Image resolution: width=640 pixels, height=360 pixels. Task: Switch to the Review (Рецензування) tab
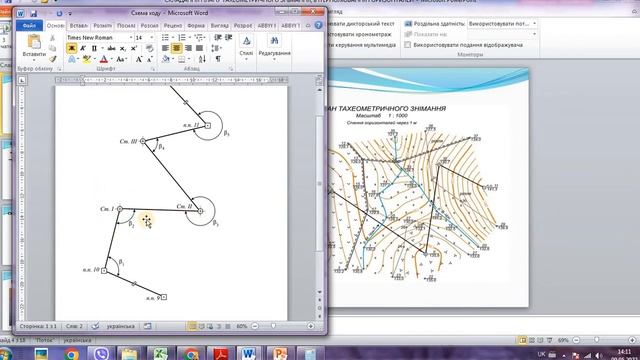(173, 25)
